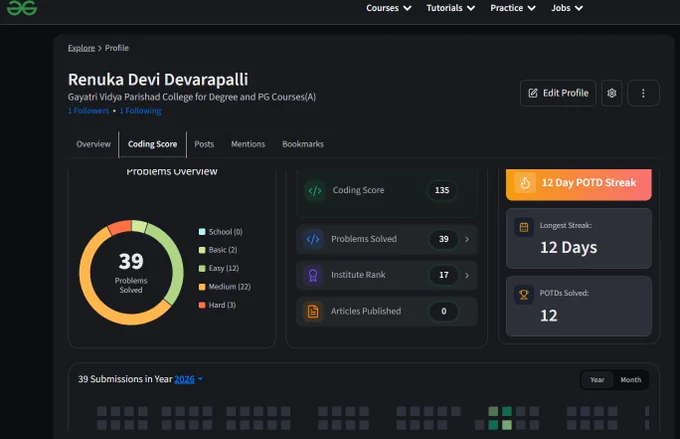Image resolution: width=680 pixels, height=439 pixels.
Task: Click the pencil icon on Edit Profile
Action: pyautogui.click(x=533, y=93)
